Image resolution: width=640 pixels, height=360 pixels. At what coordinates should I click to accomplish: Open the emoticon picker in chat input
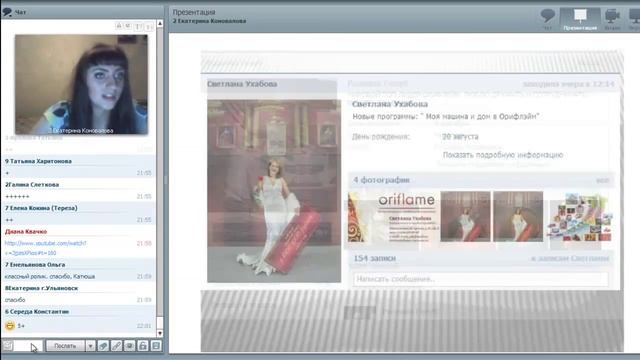(8, 346)
